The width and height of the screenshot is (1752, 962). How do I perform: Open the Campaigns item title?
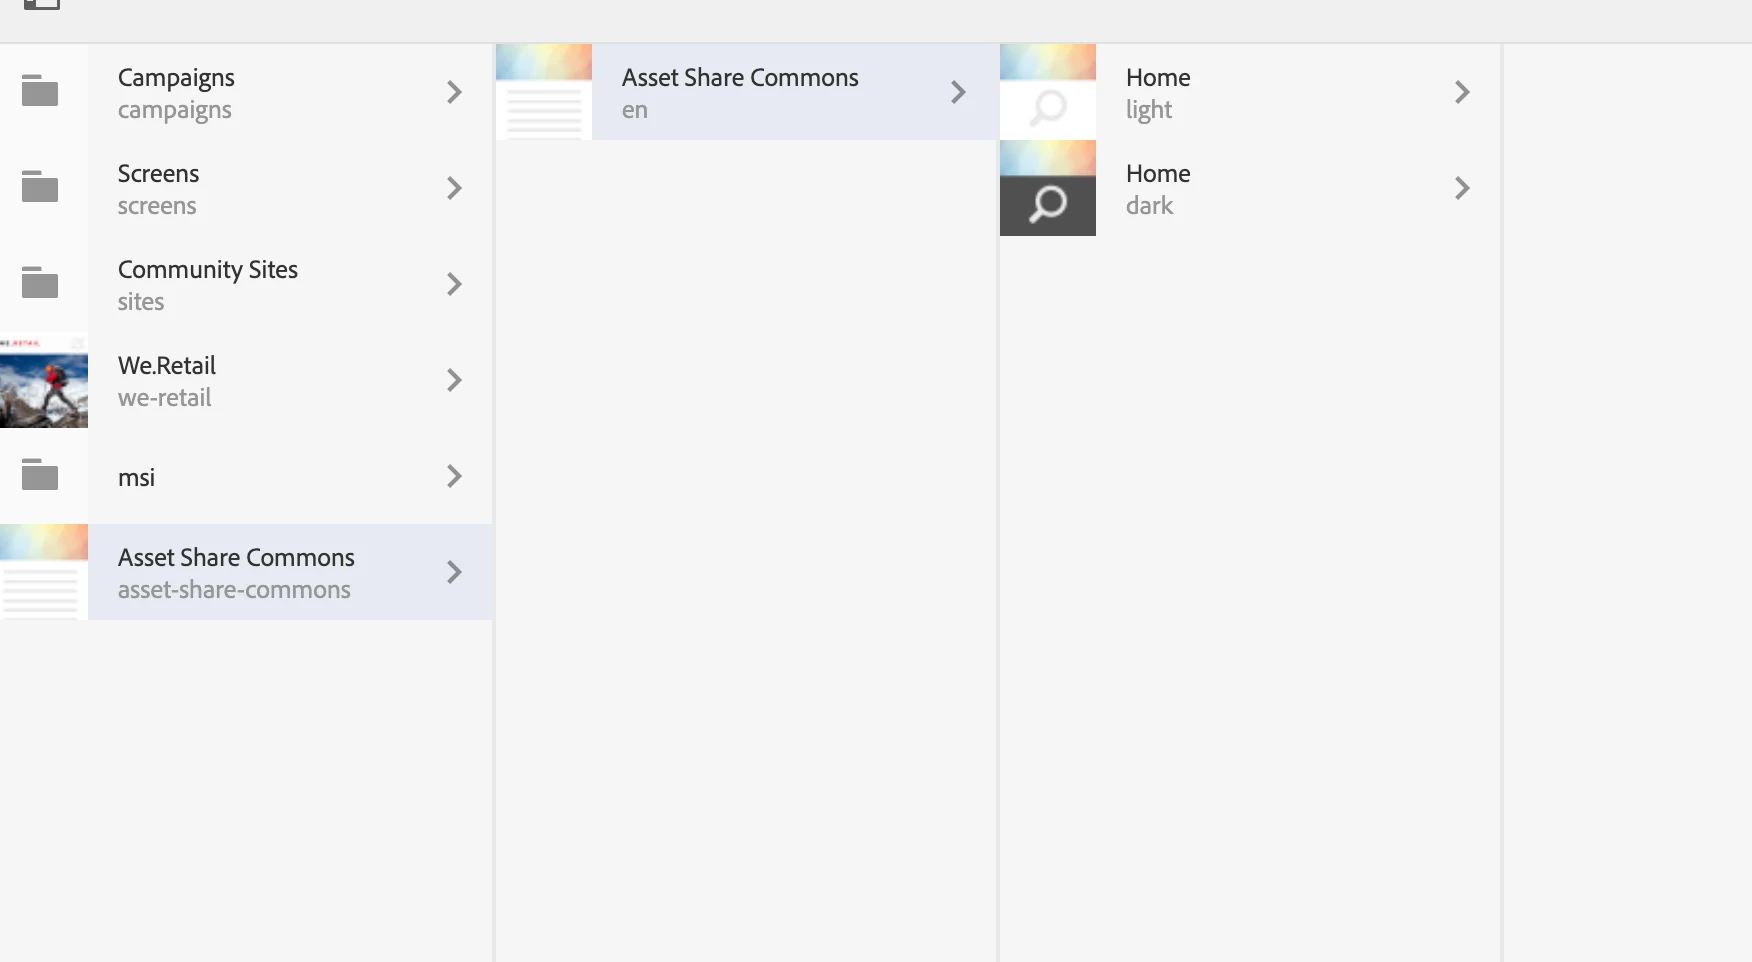pyautogui.click(x=176, y=78)
